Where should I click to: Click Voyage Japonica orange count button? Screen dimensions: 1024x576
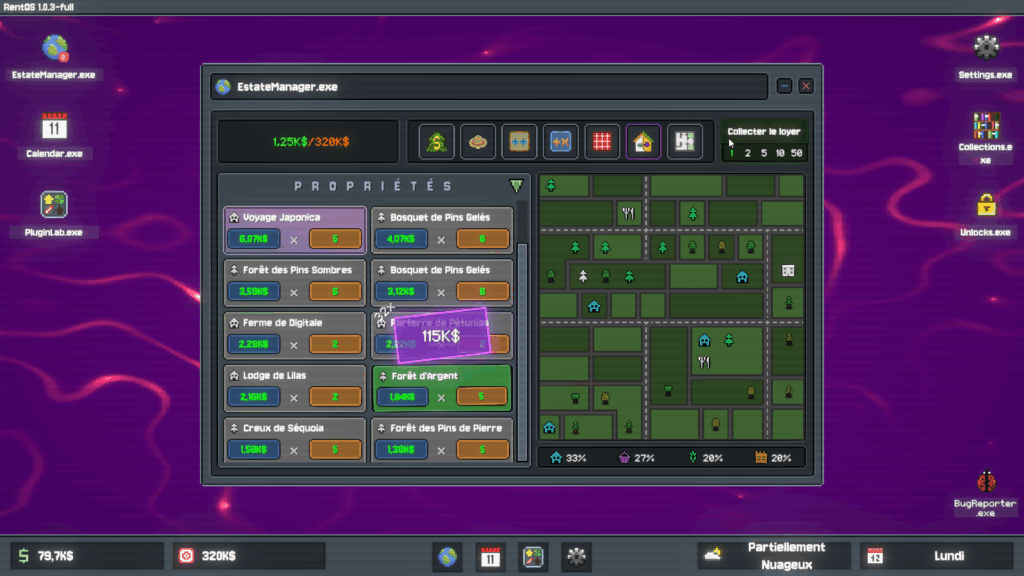coord(335,239)
